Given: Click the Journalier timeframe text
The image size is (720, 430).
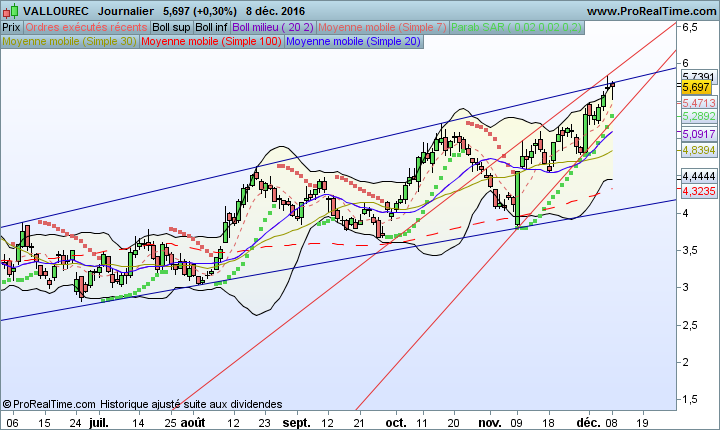Looking at the screenshot, I should click(x=125, y=11).
